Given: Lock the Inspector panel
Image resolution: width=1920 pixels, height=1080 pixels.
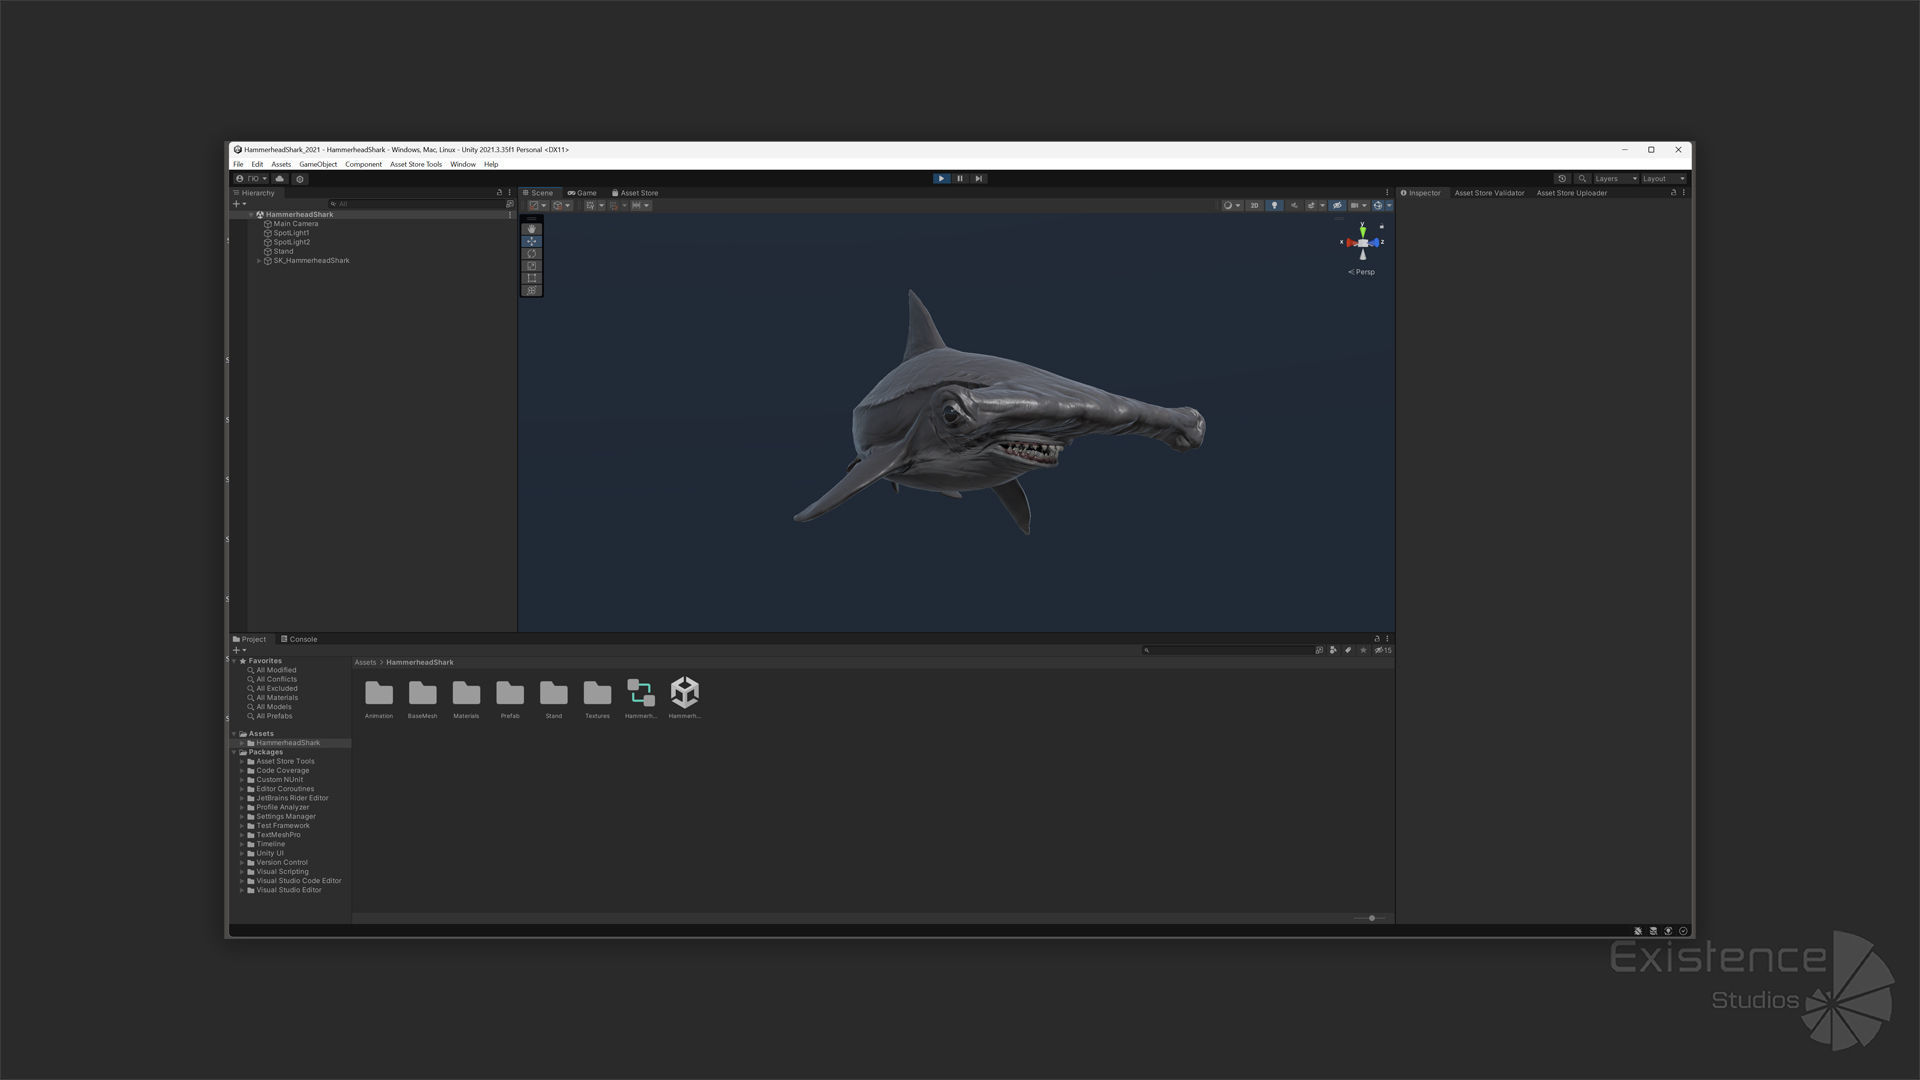Looking at the screenshot, I should tap(1673, 193).
